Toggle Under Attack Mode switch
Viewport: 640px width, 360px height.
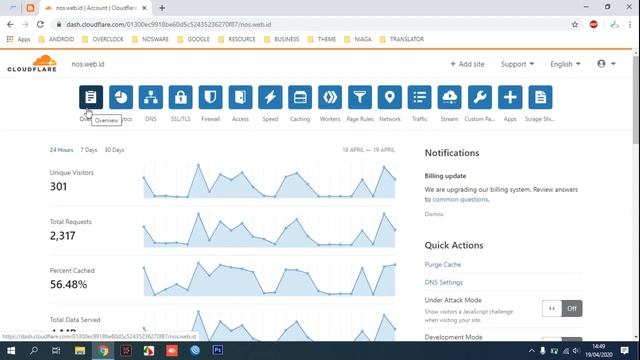pyautogui.click(x=562, y=309)
